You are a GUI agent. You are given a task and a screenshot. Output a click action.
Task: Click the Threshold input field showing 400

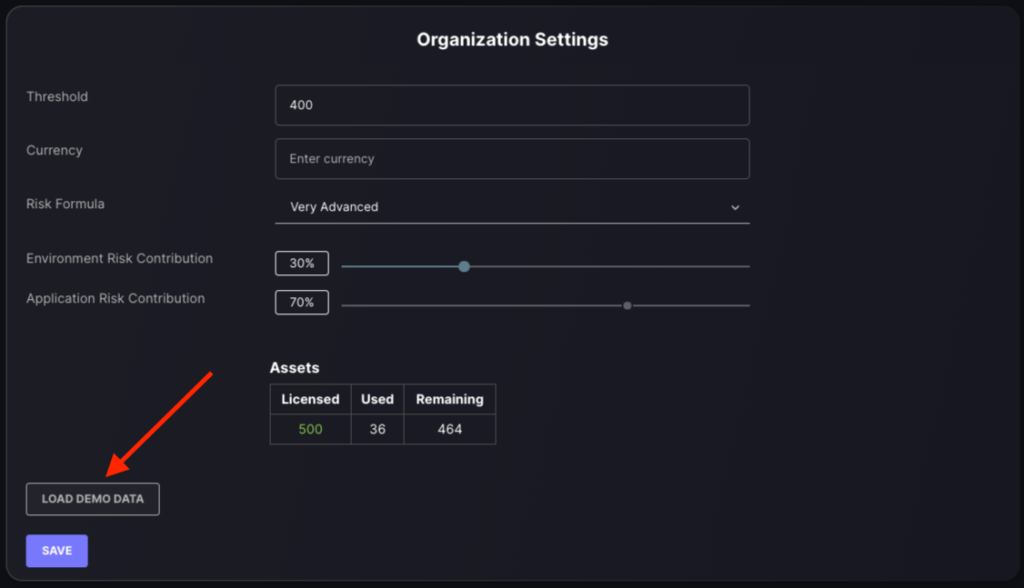click(x=512, y=105)
